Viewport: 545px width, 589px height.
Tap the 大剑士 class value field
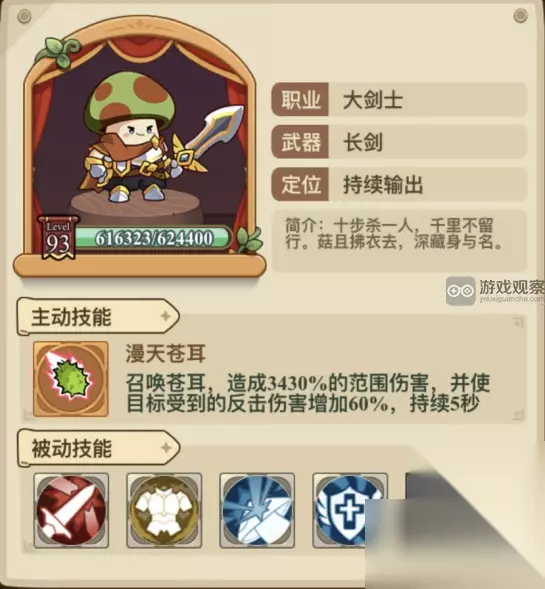pos(427,100)
